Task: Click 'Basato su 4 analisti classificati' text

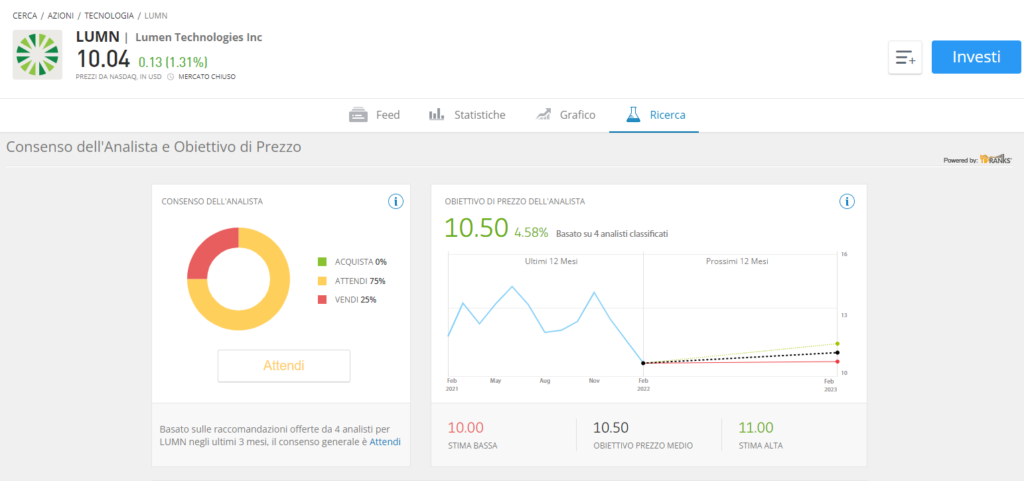Action: (x=612, y=233)
